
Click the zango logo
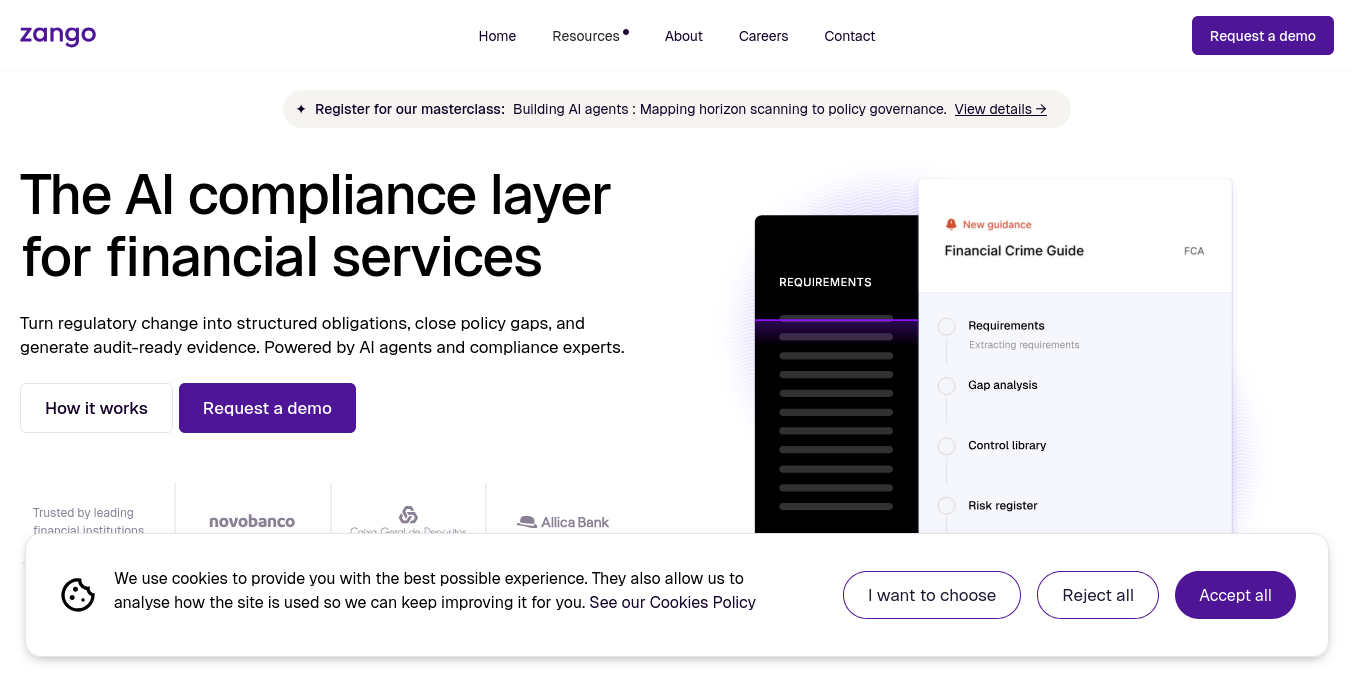(x=58, y=35)
